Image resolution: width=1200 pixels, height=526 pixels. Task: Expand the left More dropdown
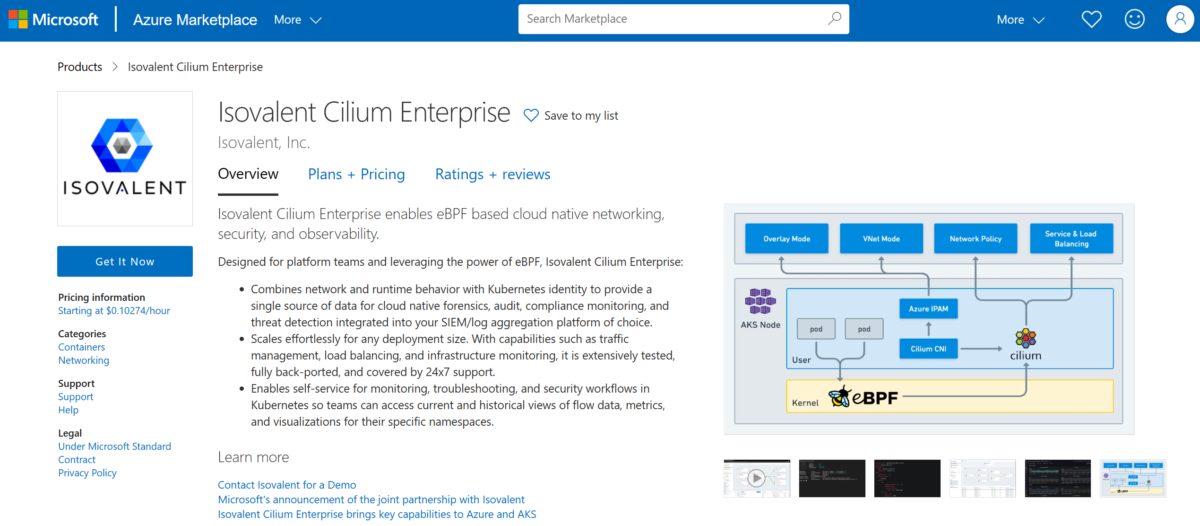(298, 19)
